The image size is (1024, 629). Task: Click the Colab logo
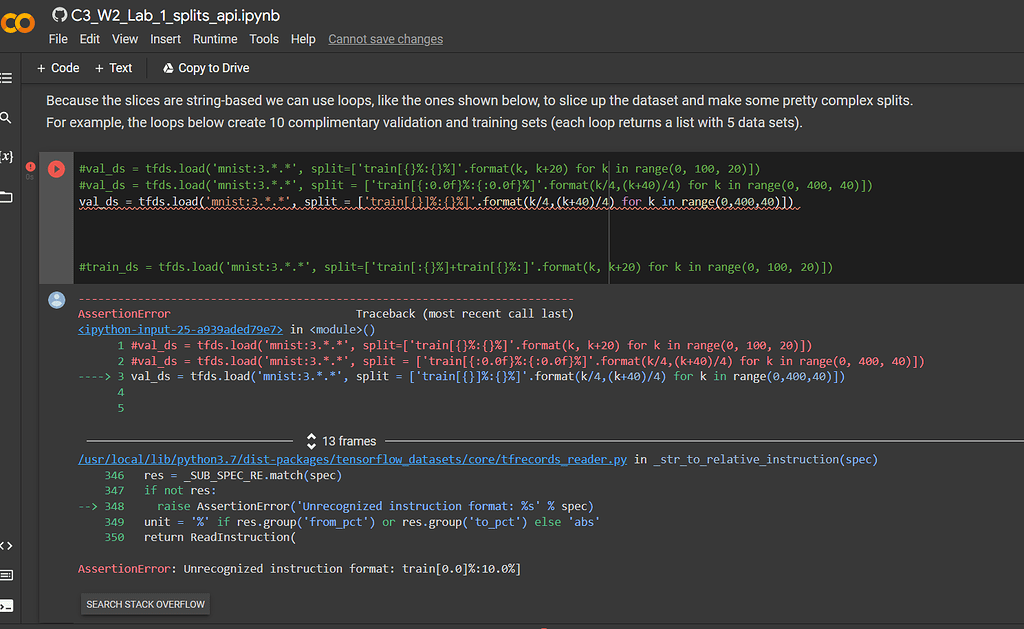pyautogui.click(x=17, y=22)
